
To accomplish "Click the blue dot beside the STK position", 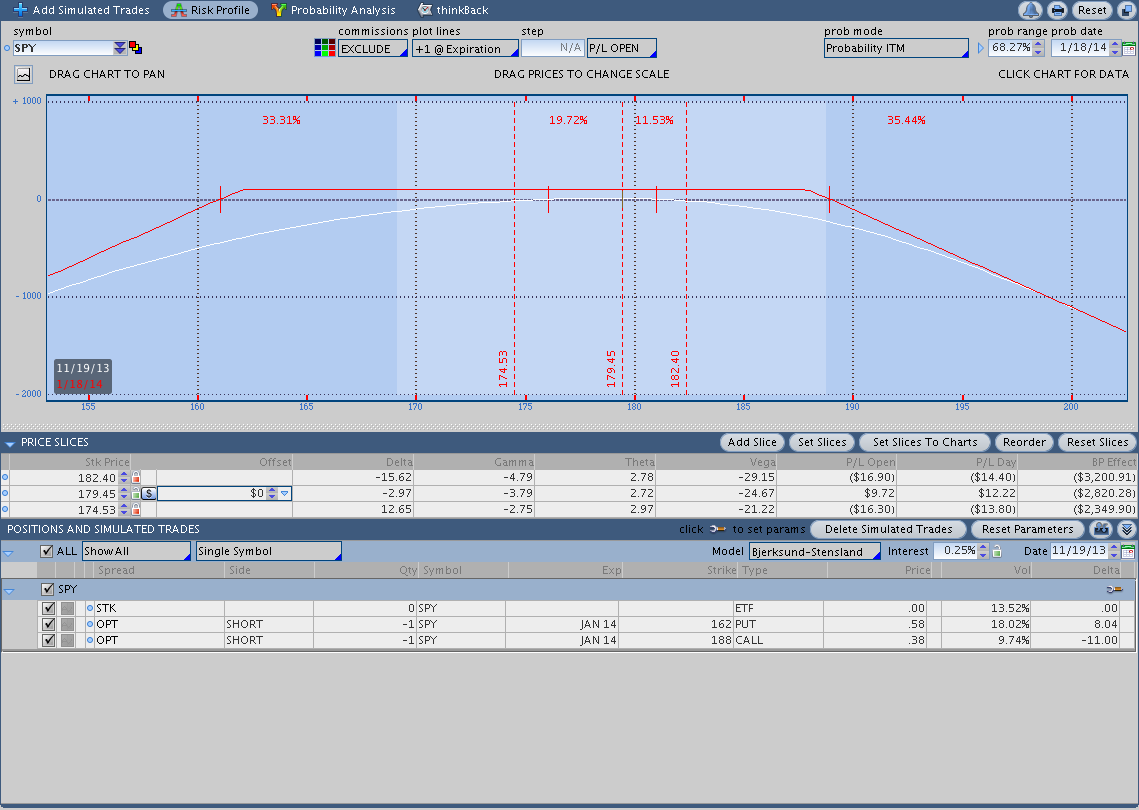I will coord(90,608).
